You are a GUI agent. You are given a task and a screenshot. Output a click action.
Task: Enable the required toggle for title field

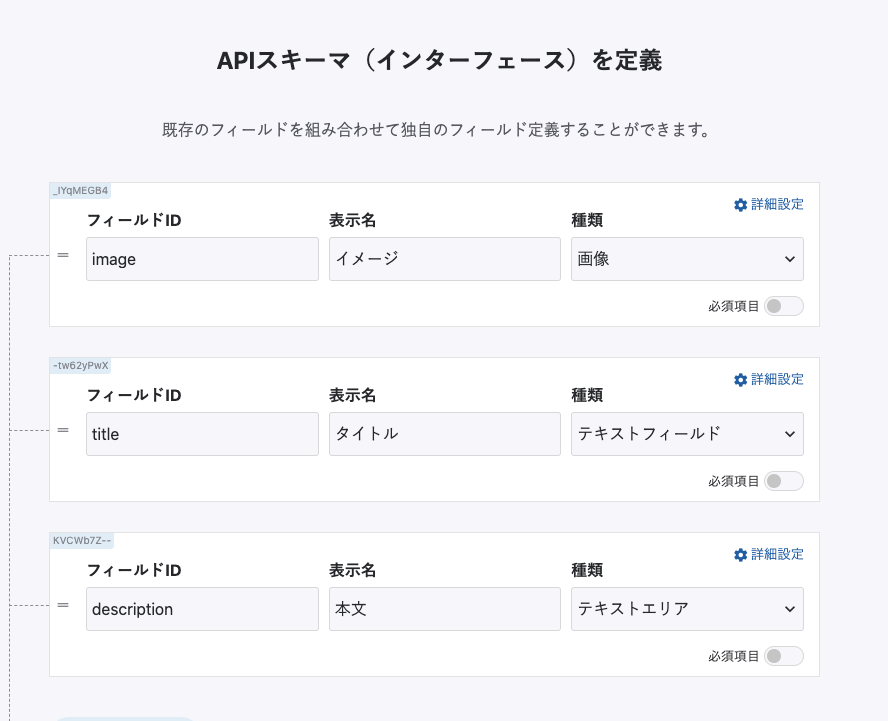tap(783, 481)
